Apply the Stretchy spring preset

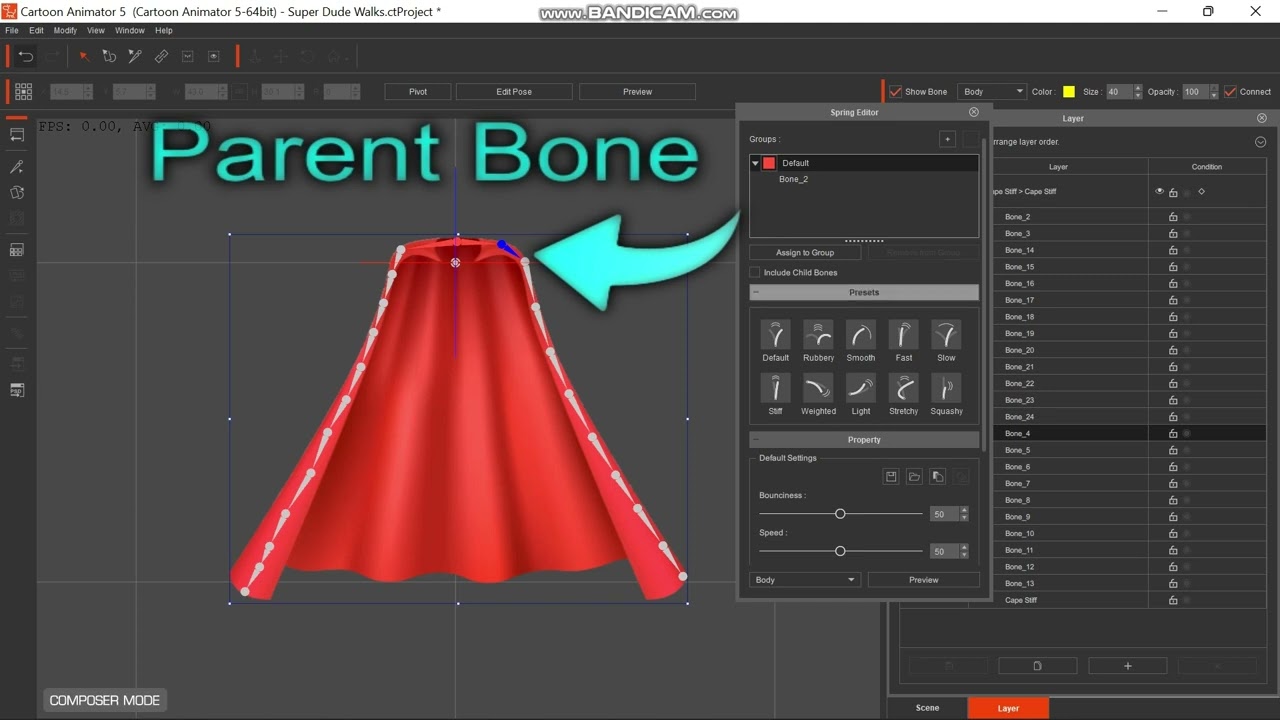(x=904, y=388)
